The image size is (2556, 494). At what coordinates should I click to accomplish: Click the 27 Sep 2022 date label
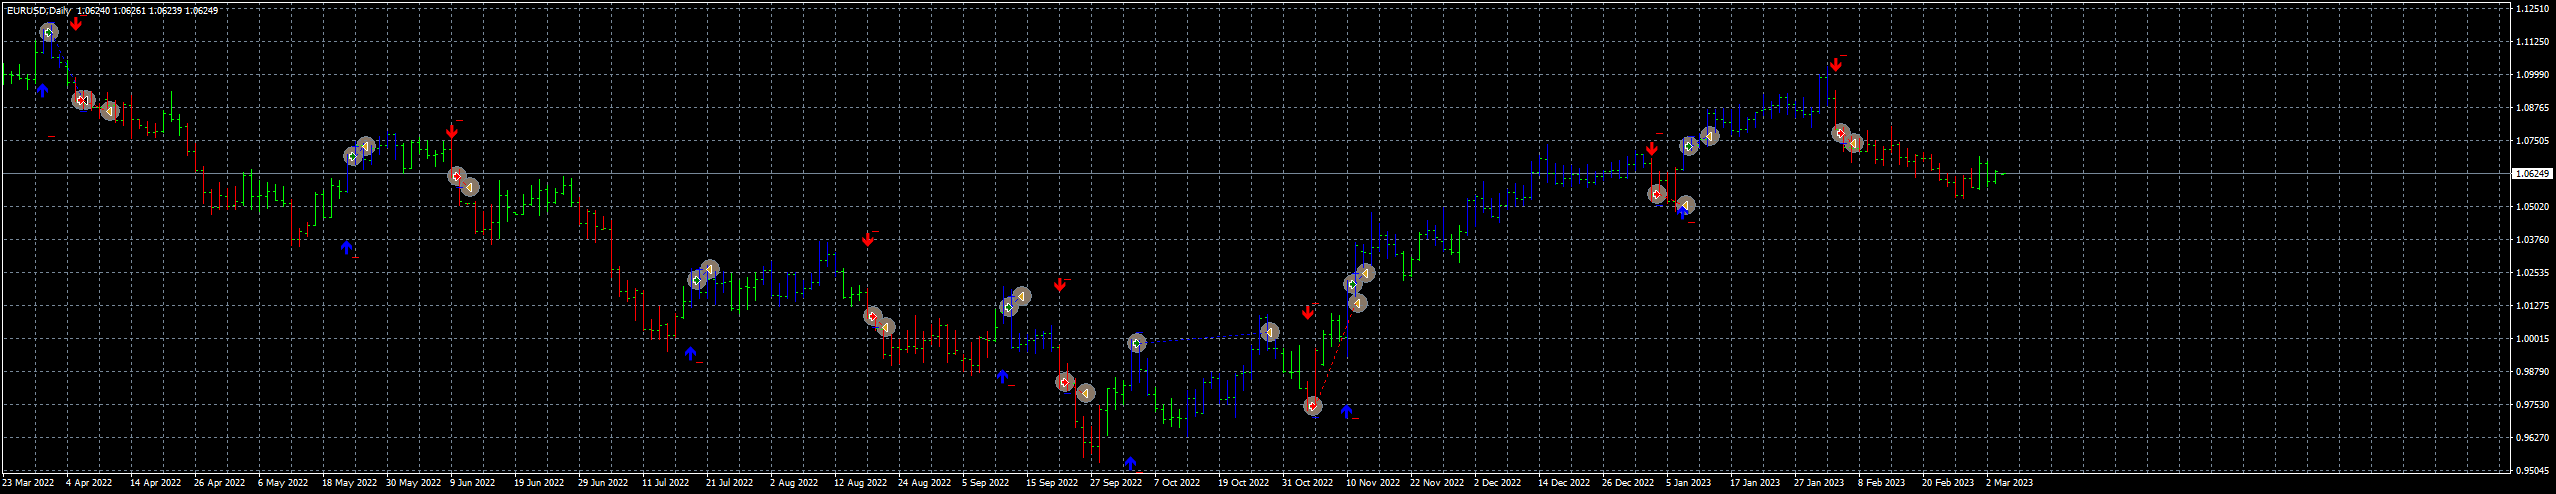1116,483
